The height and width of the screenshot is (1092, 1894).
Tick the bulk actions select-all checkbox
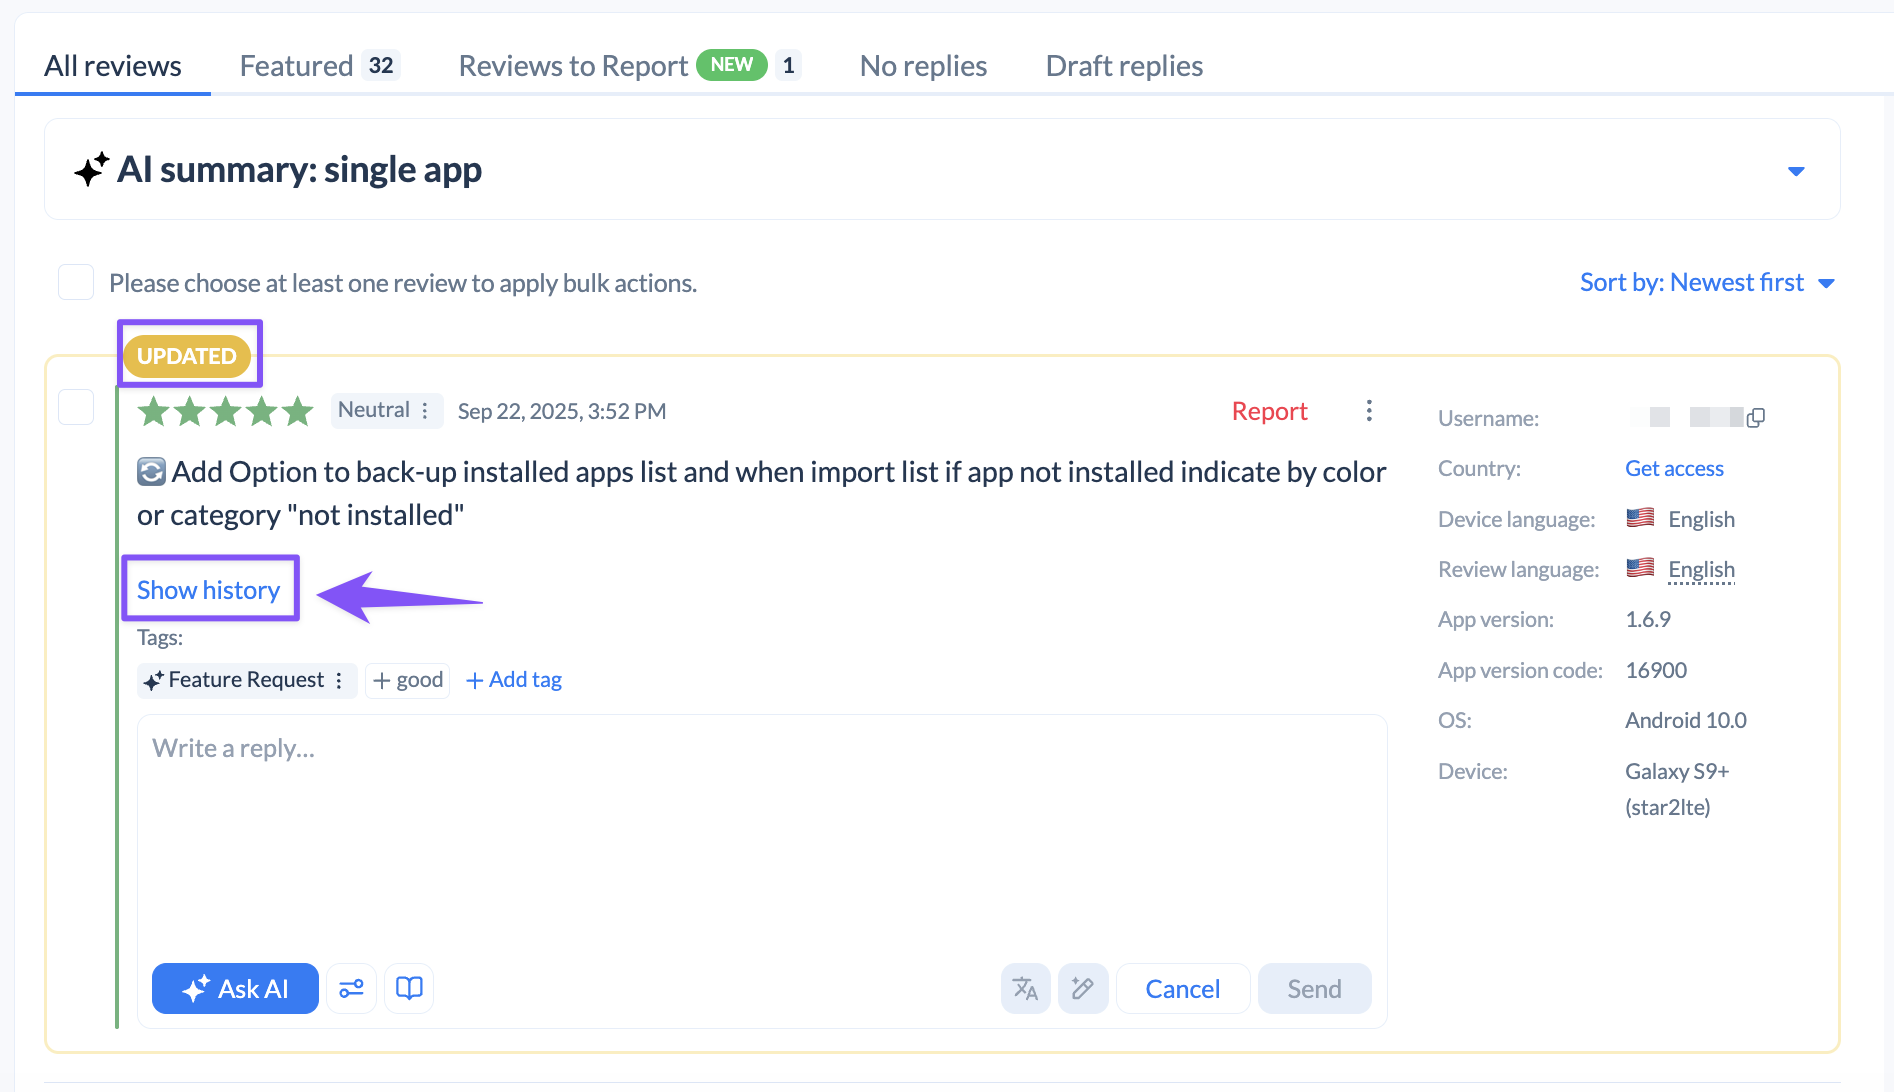click(x=76, y=282)
